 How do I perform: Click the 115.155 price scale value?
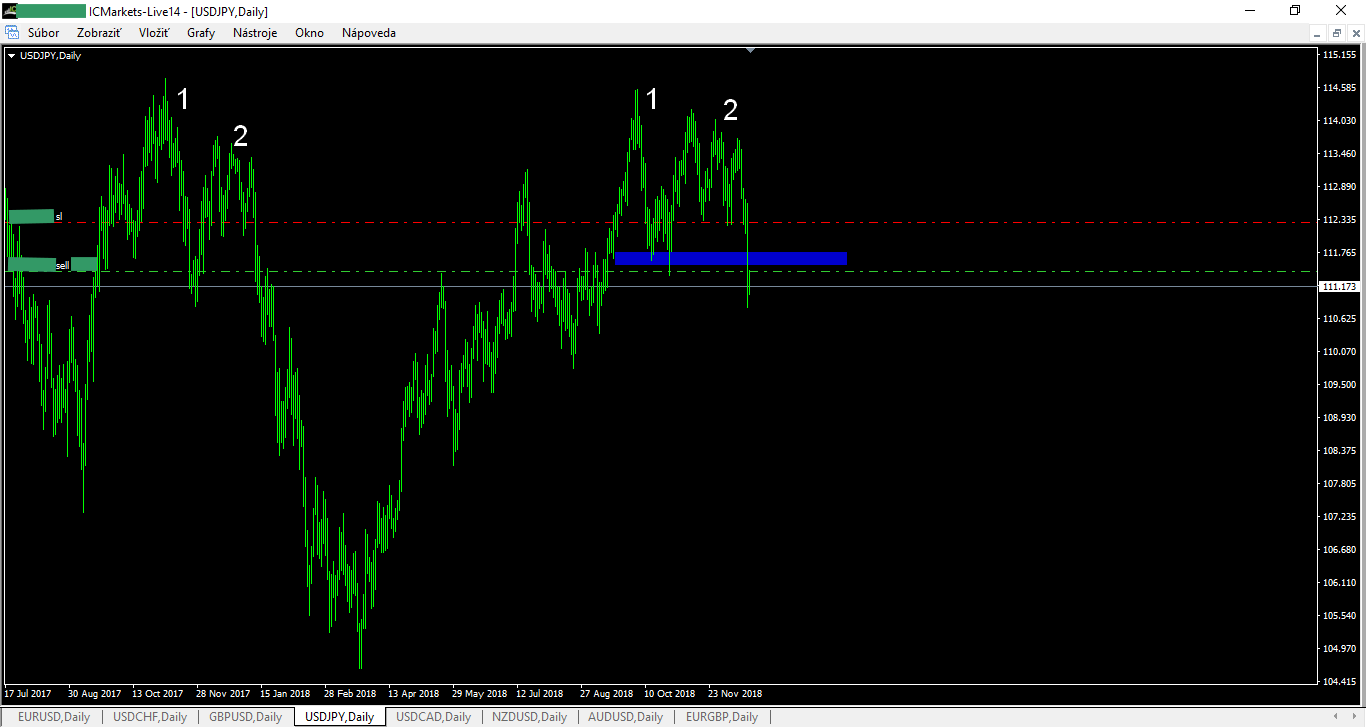point(1339,55)
